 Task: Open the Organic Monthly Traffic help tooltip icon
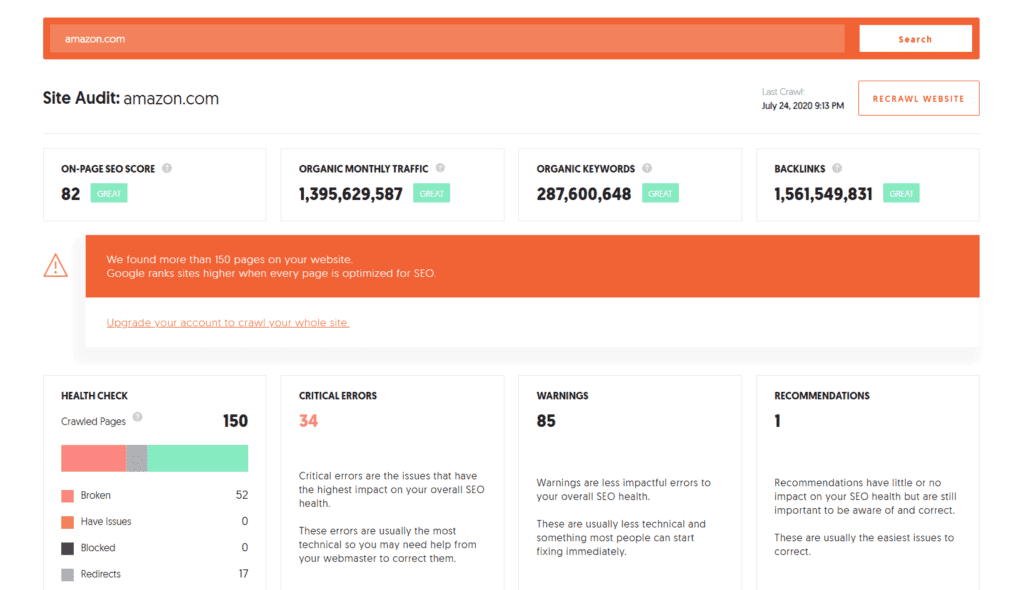(440, 168)
